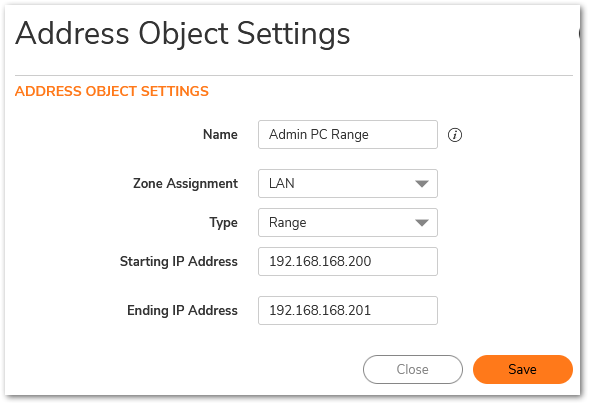Click the large Address Object Settings title
The width and height of the screenshot is (589, 404).
point(183,34)
